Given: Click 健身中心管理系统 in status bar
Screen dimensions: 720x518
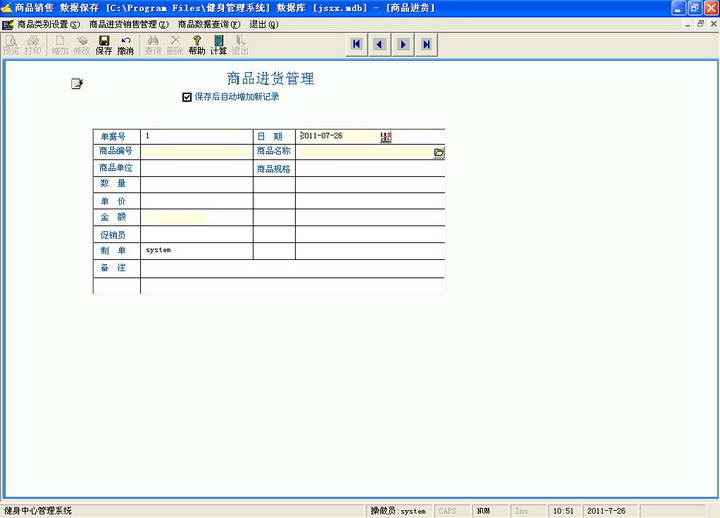Looking at the screenshot, I should pos(38,511).
